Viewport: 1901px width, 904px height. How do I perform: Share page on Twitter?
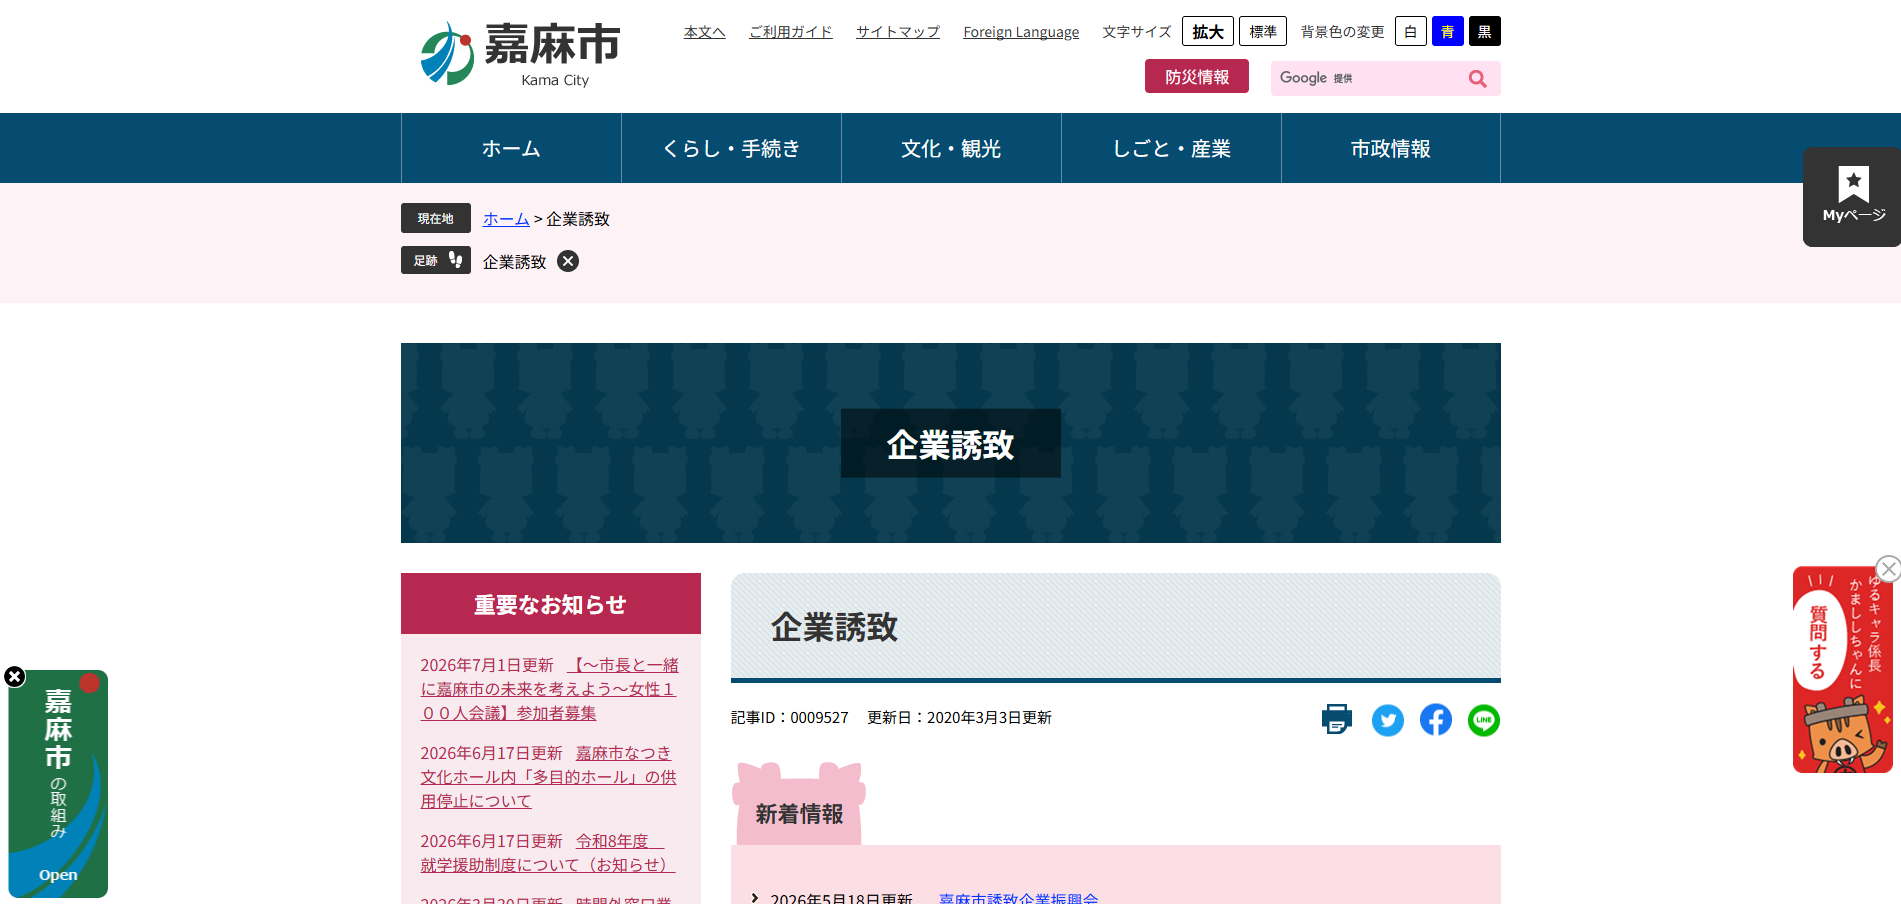(1387, 720)
